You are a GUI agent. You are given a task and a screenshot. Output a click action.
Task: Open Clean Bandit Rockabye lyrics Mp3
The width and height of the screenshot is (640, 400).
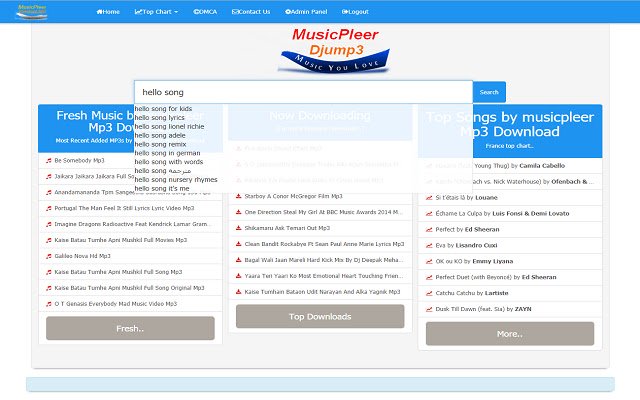coord(324,244)
